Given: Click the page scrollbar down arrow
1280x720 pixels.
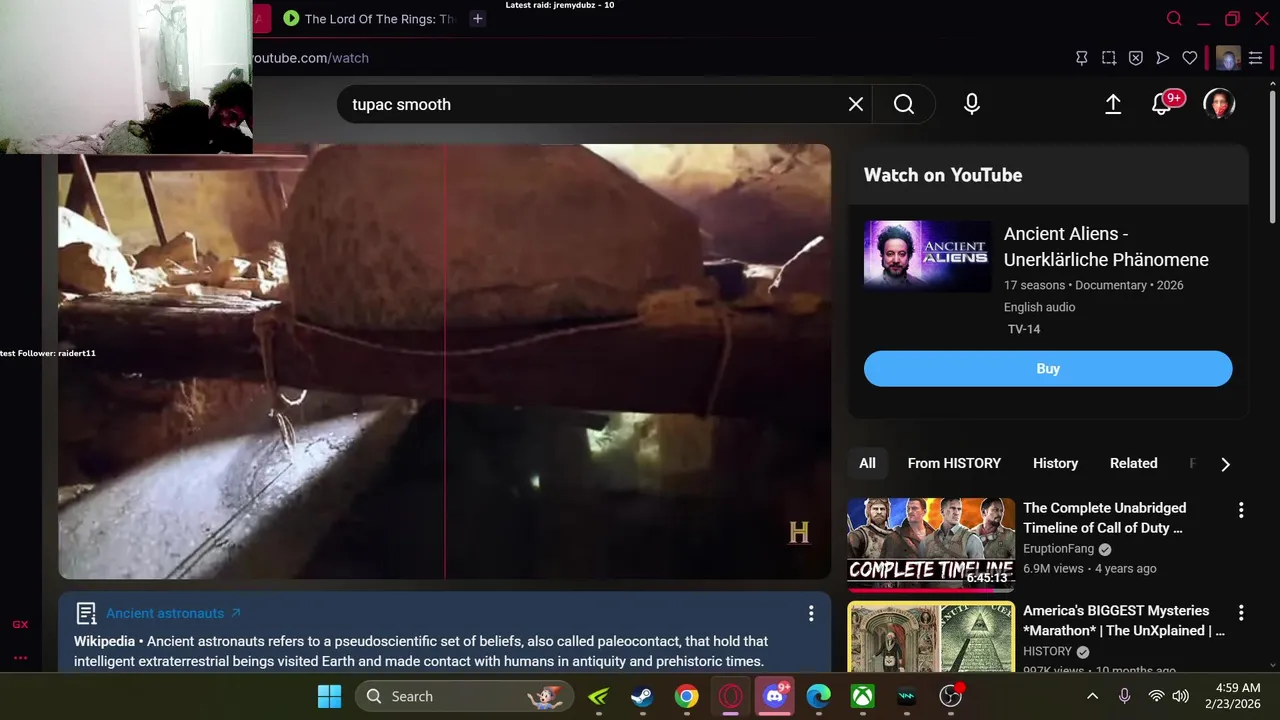Looking at the screenshot, I should pyautogui.click(x=1272, y=664).
